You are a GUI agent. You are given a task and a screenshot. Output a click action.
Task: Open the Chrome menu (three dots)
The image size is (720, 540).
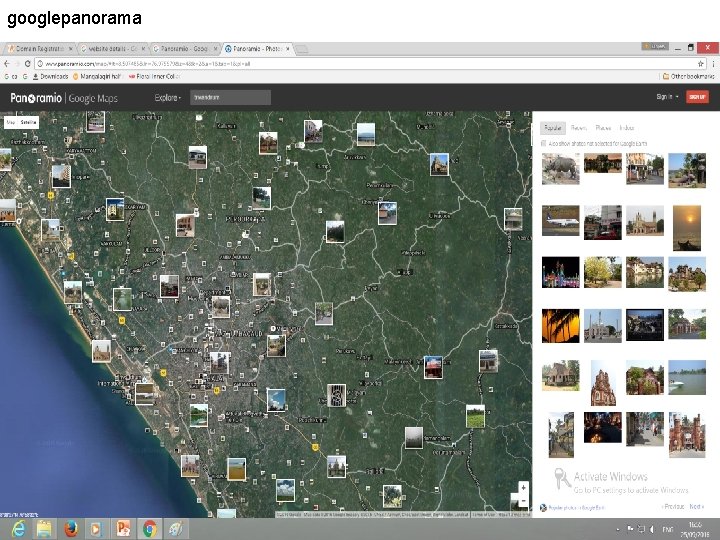[x=713, y=63]
